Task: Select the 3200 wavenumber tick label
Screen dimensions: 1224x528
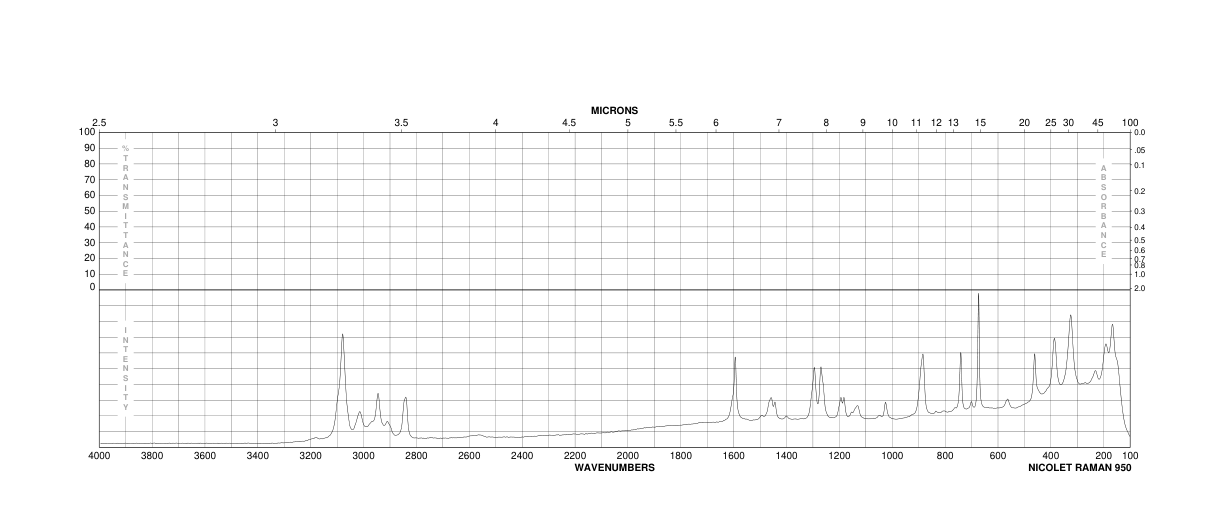Action: coord(311,456)
